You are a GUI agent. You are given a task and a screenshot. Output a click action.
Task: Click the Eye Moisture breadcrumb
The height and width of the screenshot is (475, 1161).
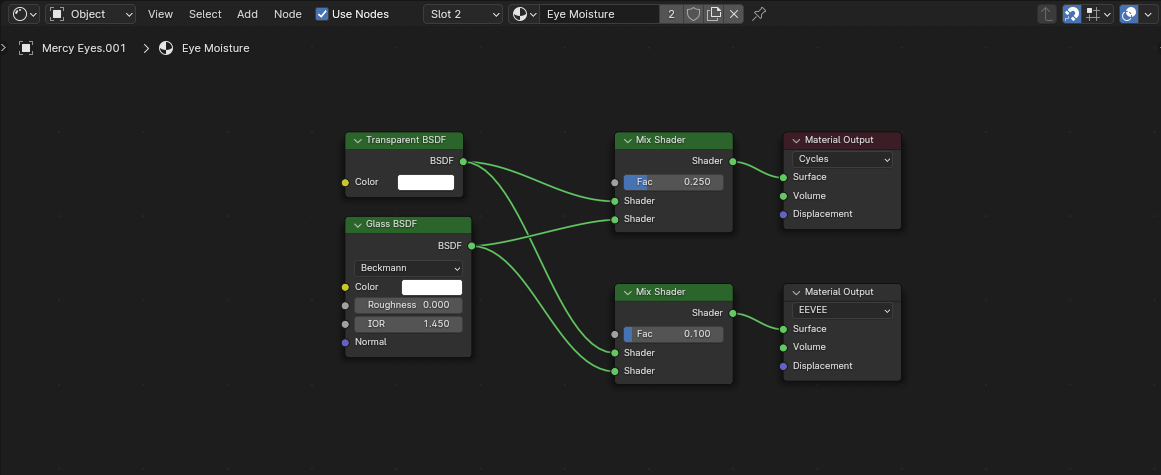tap(215, 48)
